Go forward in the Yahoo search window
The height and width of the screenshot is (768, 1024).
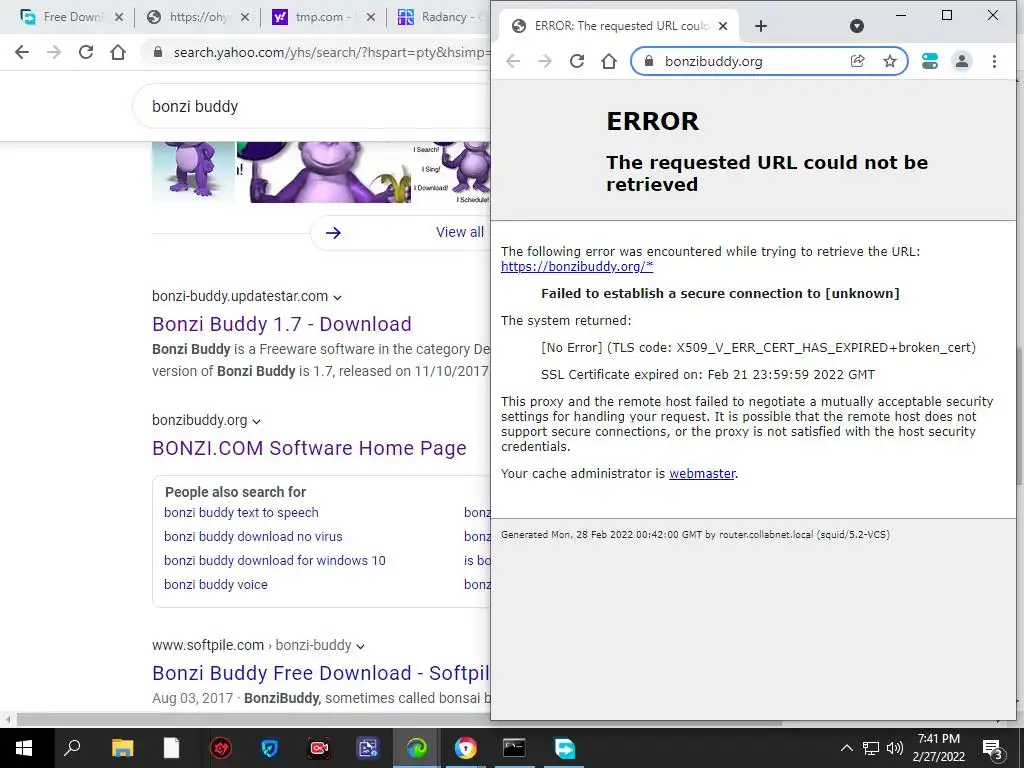pyautogui.click(x=54, y=52)
